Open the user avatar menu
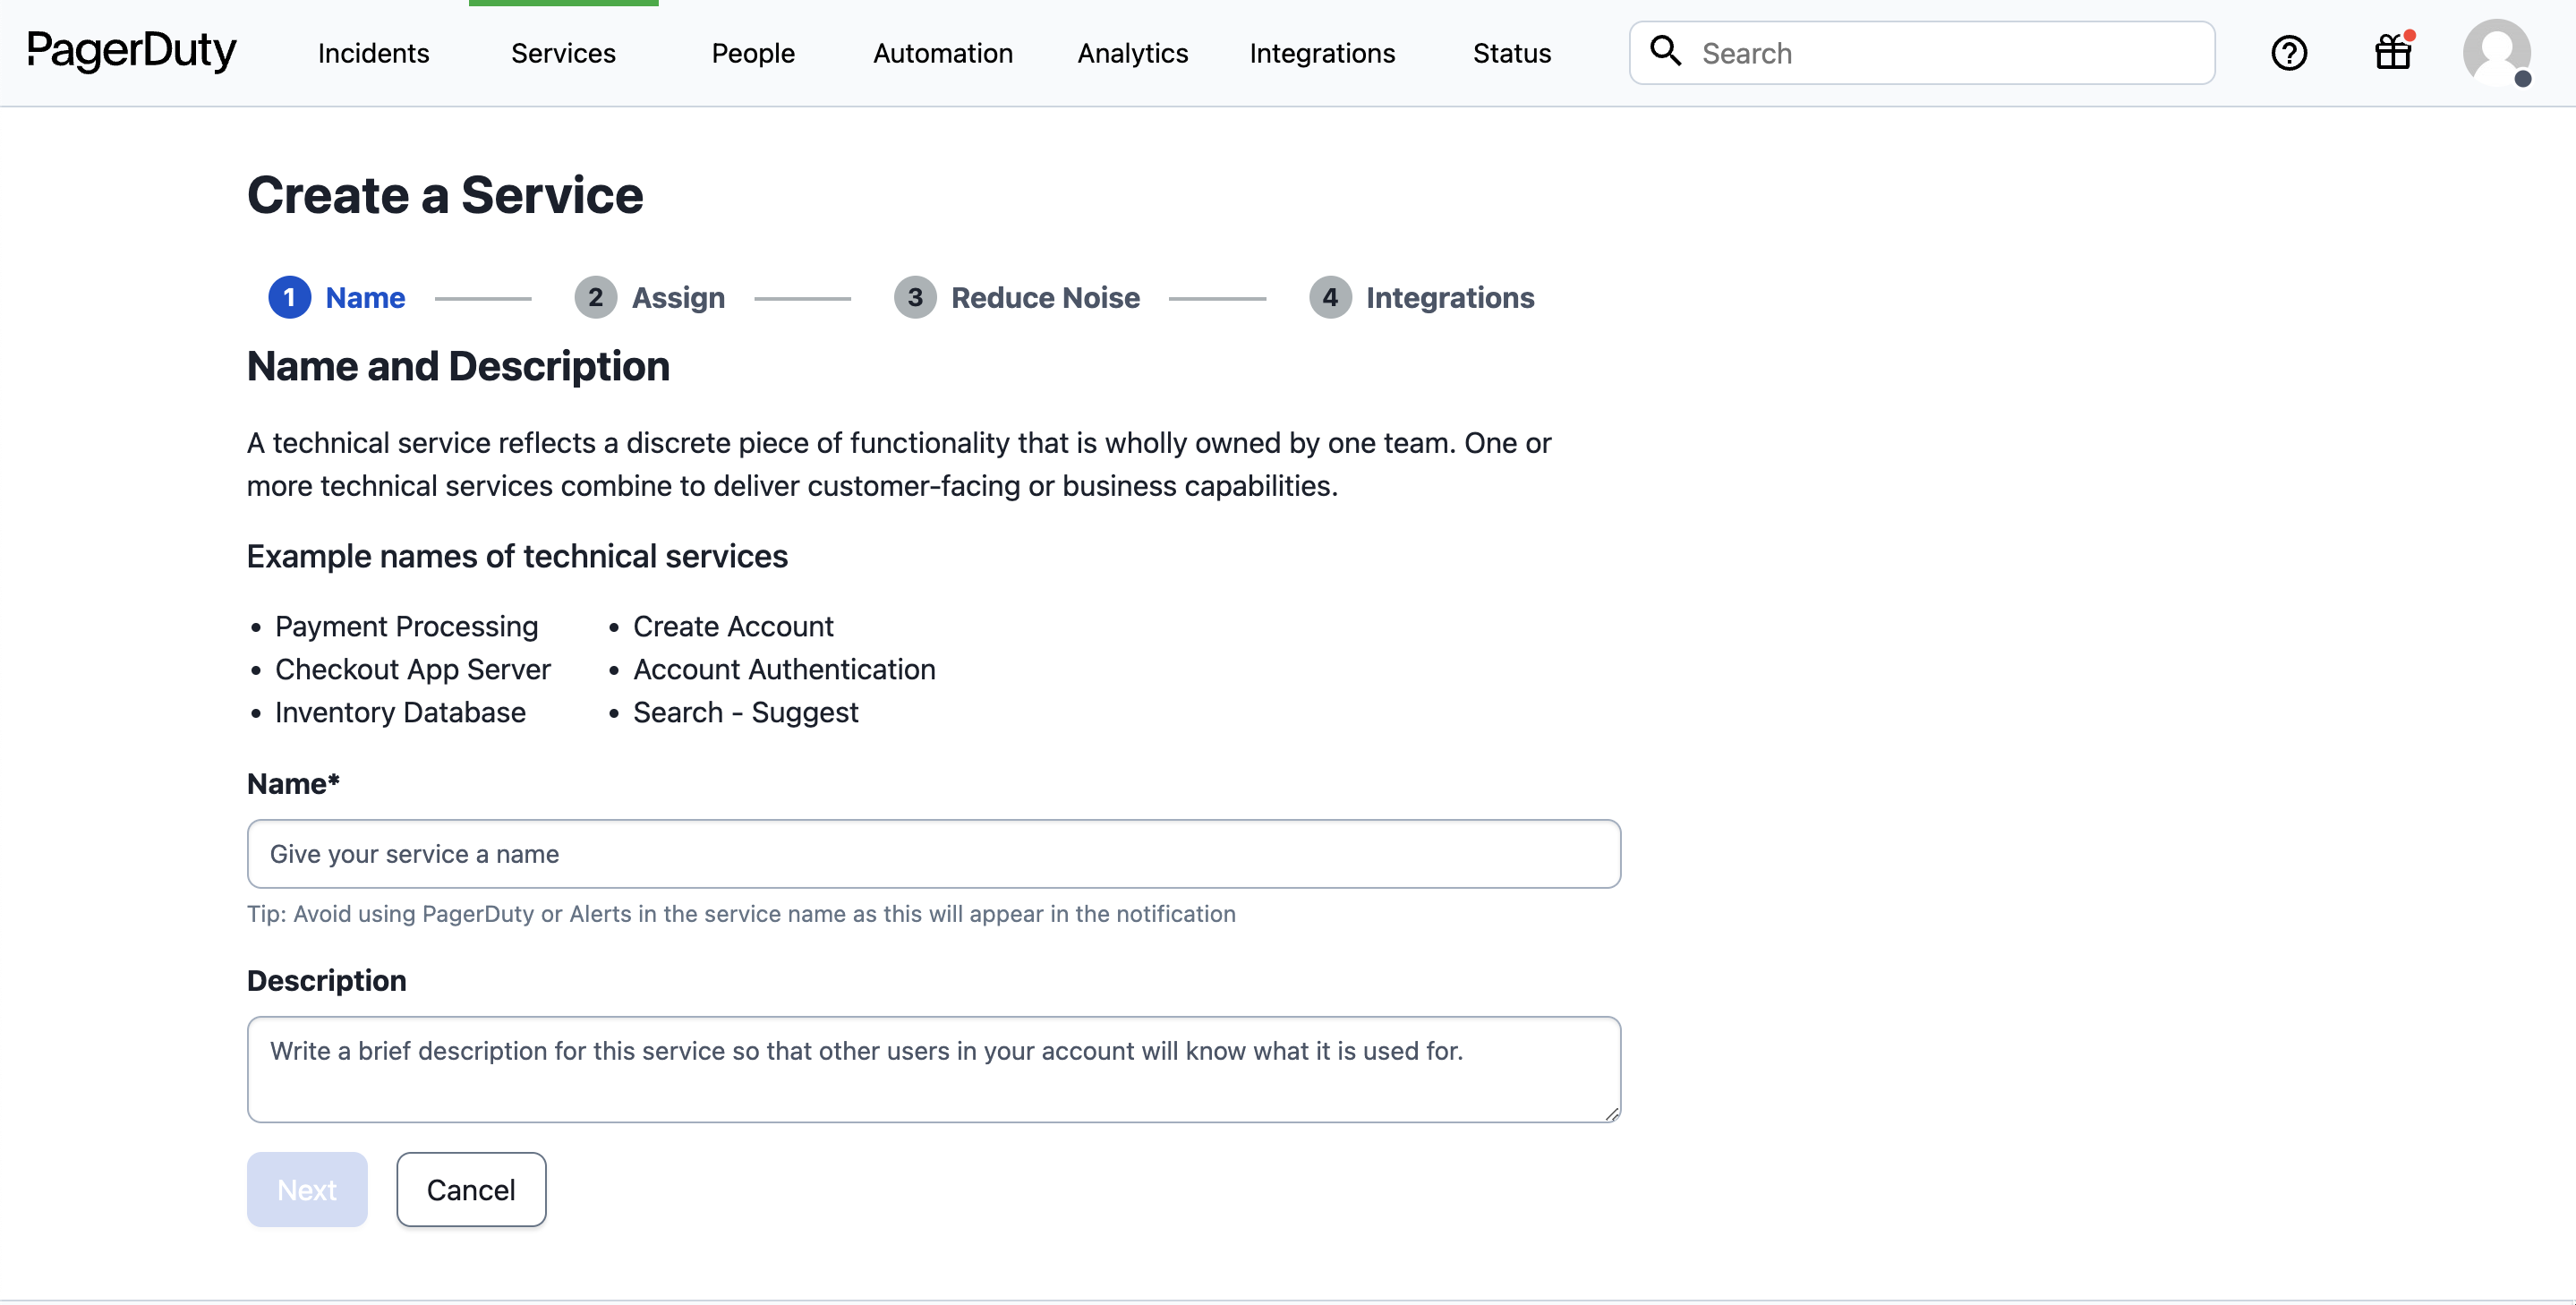Viewport: 2576px width, 1305px height. pos(2496,53)
